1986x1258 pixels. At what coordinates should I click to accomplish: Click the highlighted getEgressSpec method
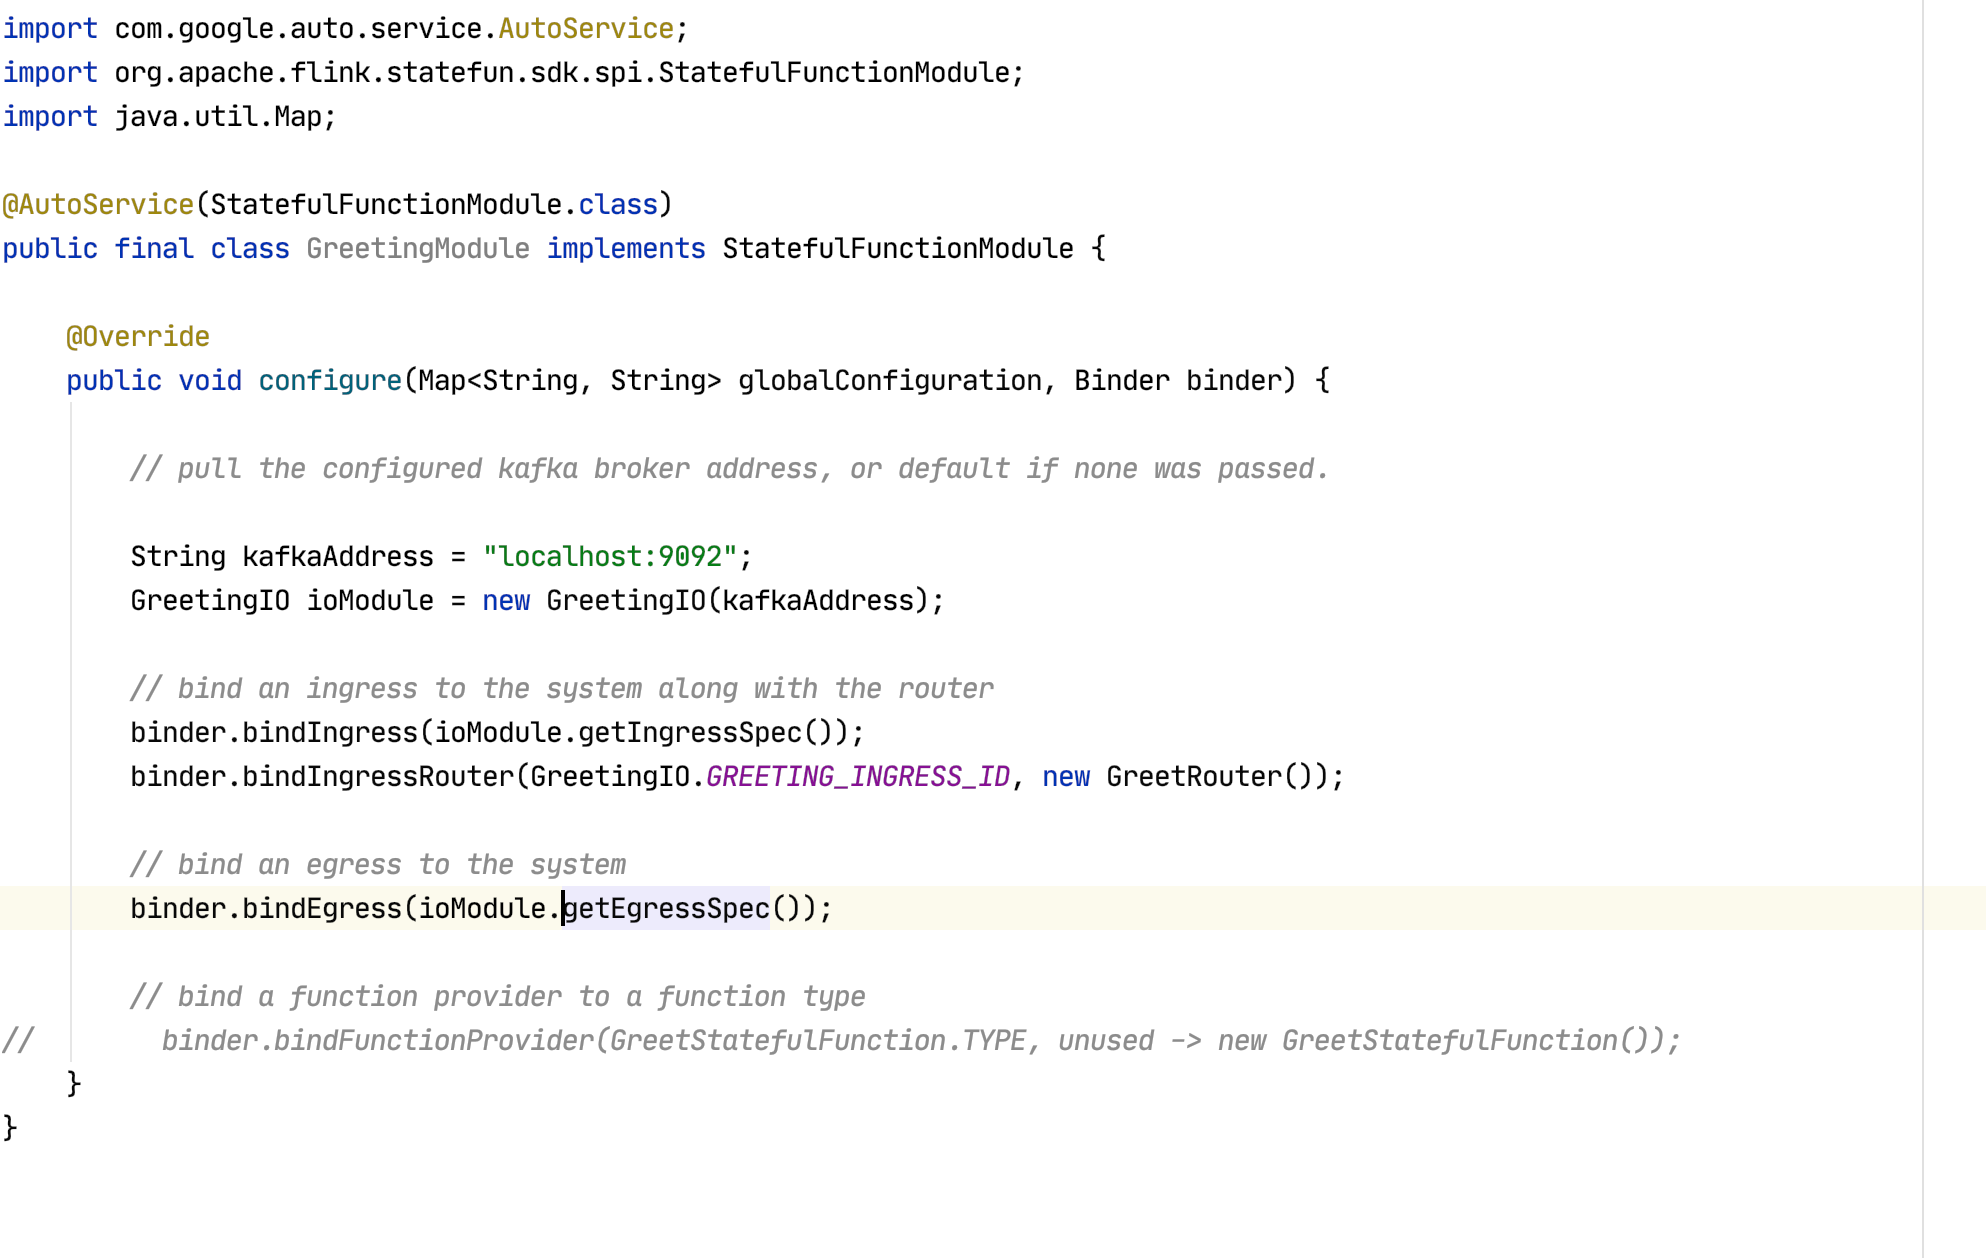[x=666, y=909]
